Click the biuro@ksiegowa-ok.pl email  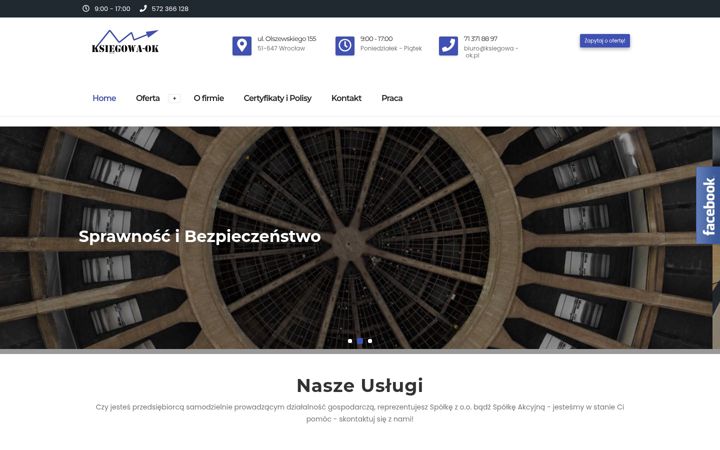(491, 51)
